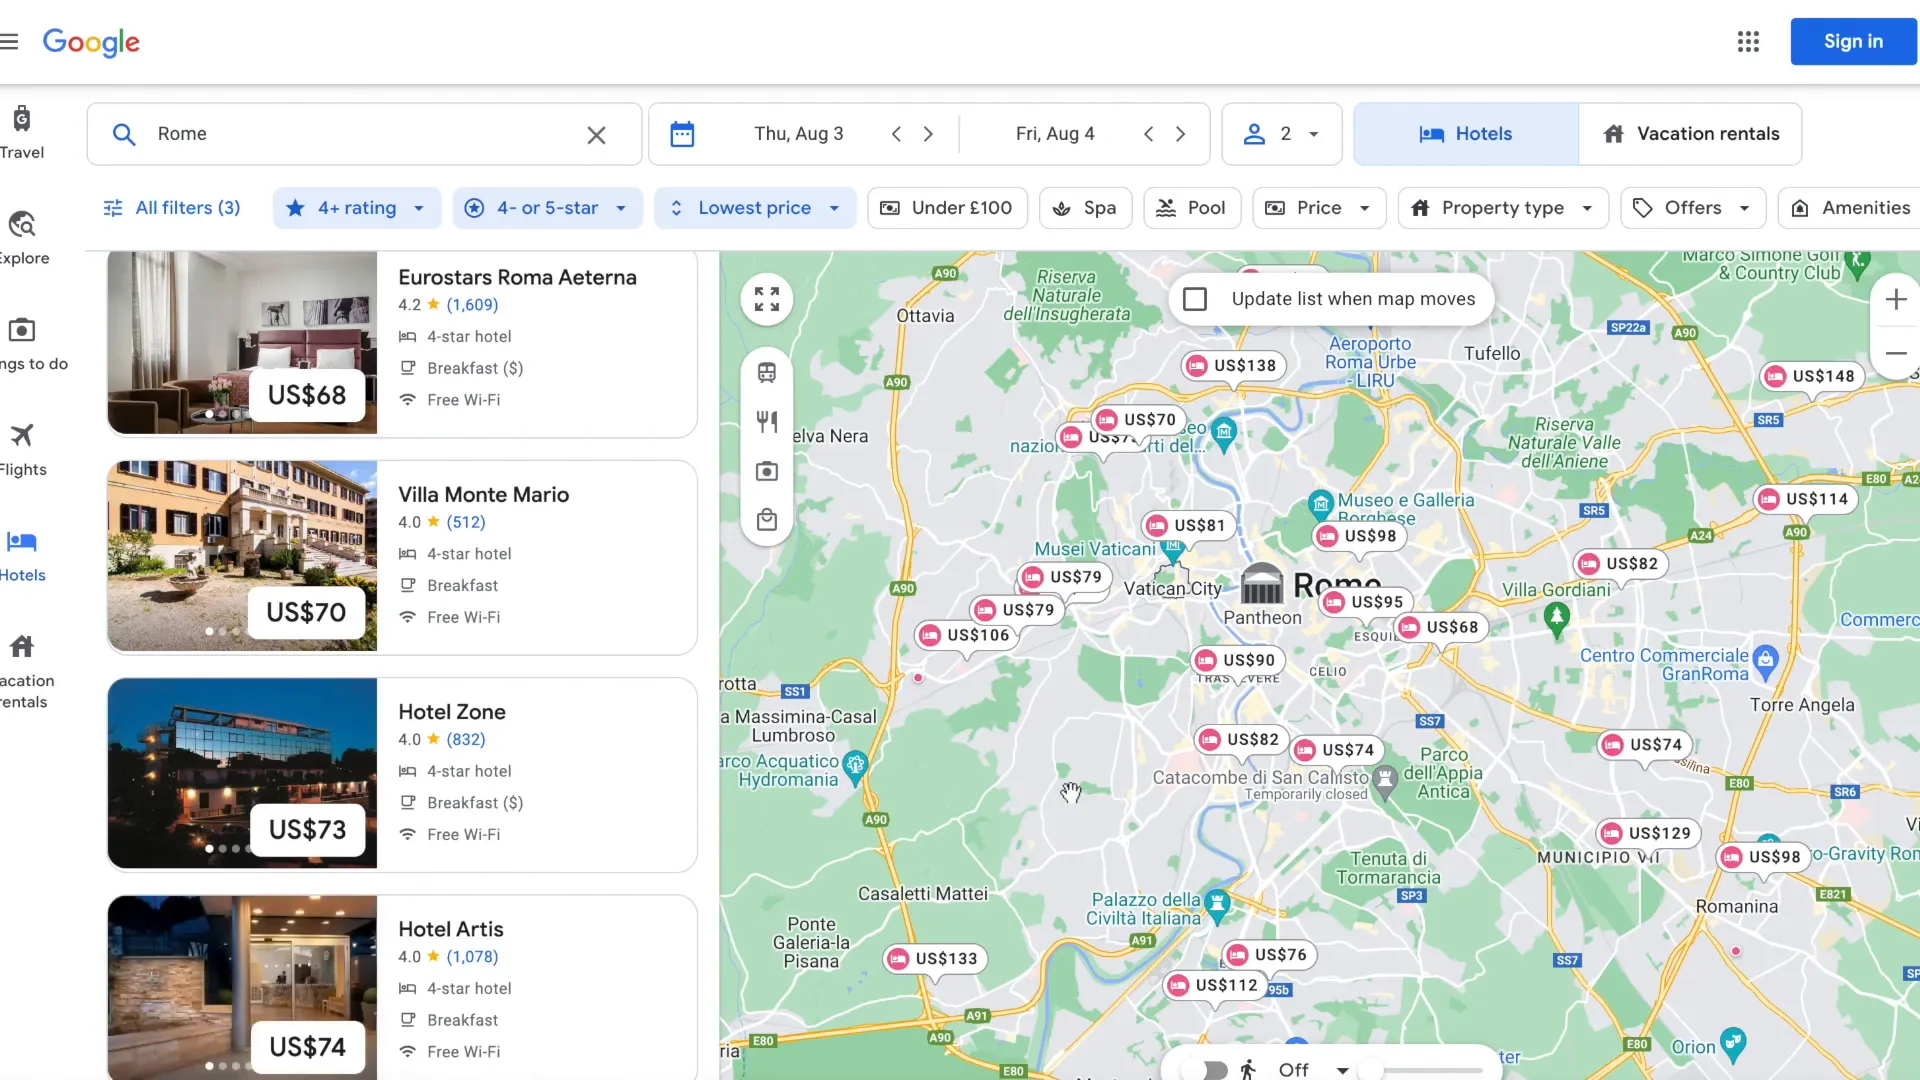1920x1080 pixels.
Task: Toggle the Pool filter chip
Action: click(1191, 208)
